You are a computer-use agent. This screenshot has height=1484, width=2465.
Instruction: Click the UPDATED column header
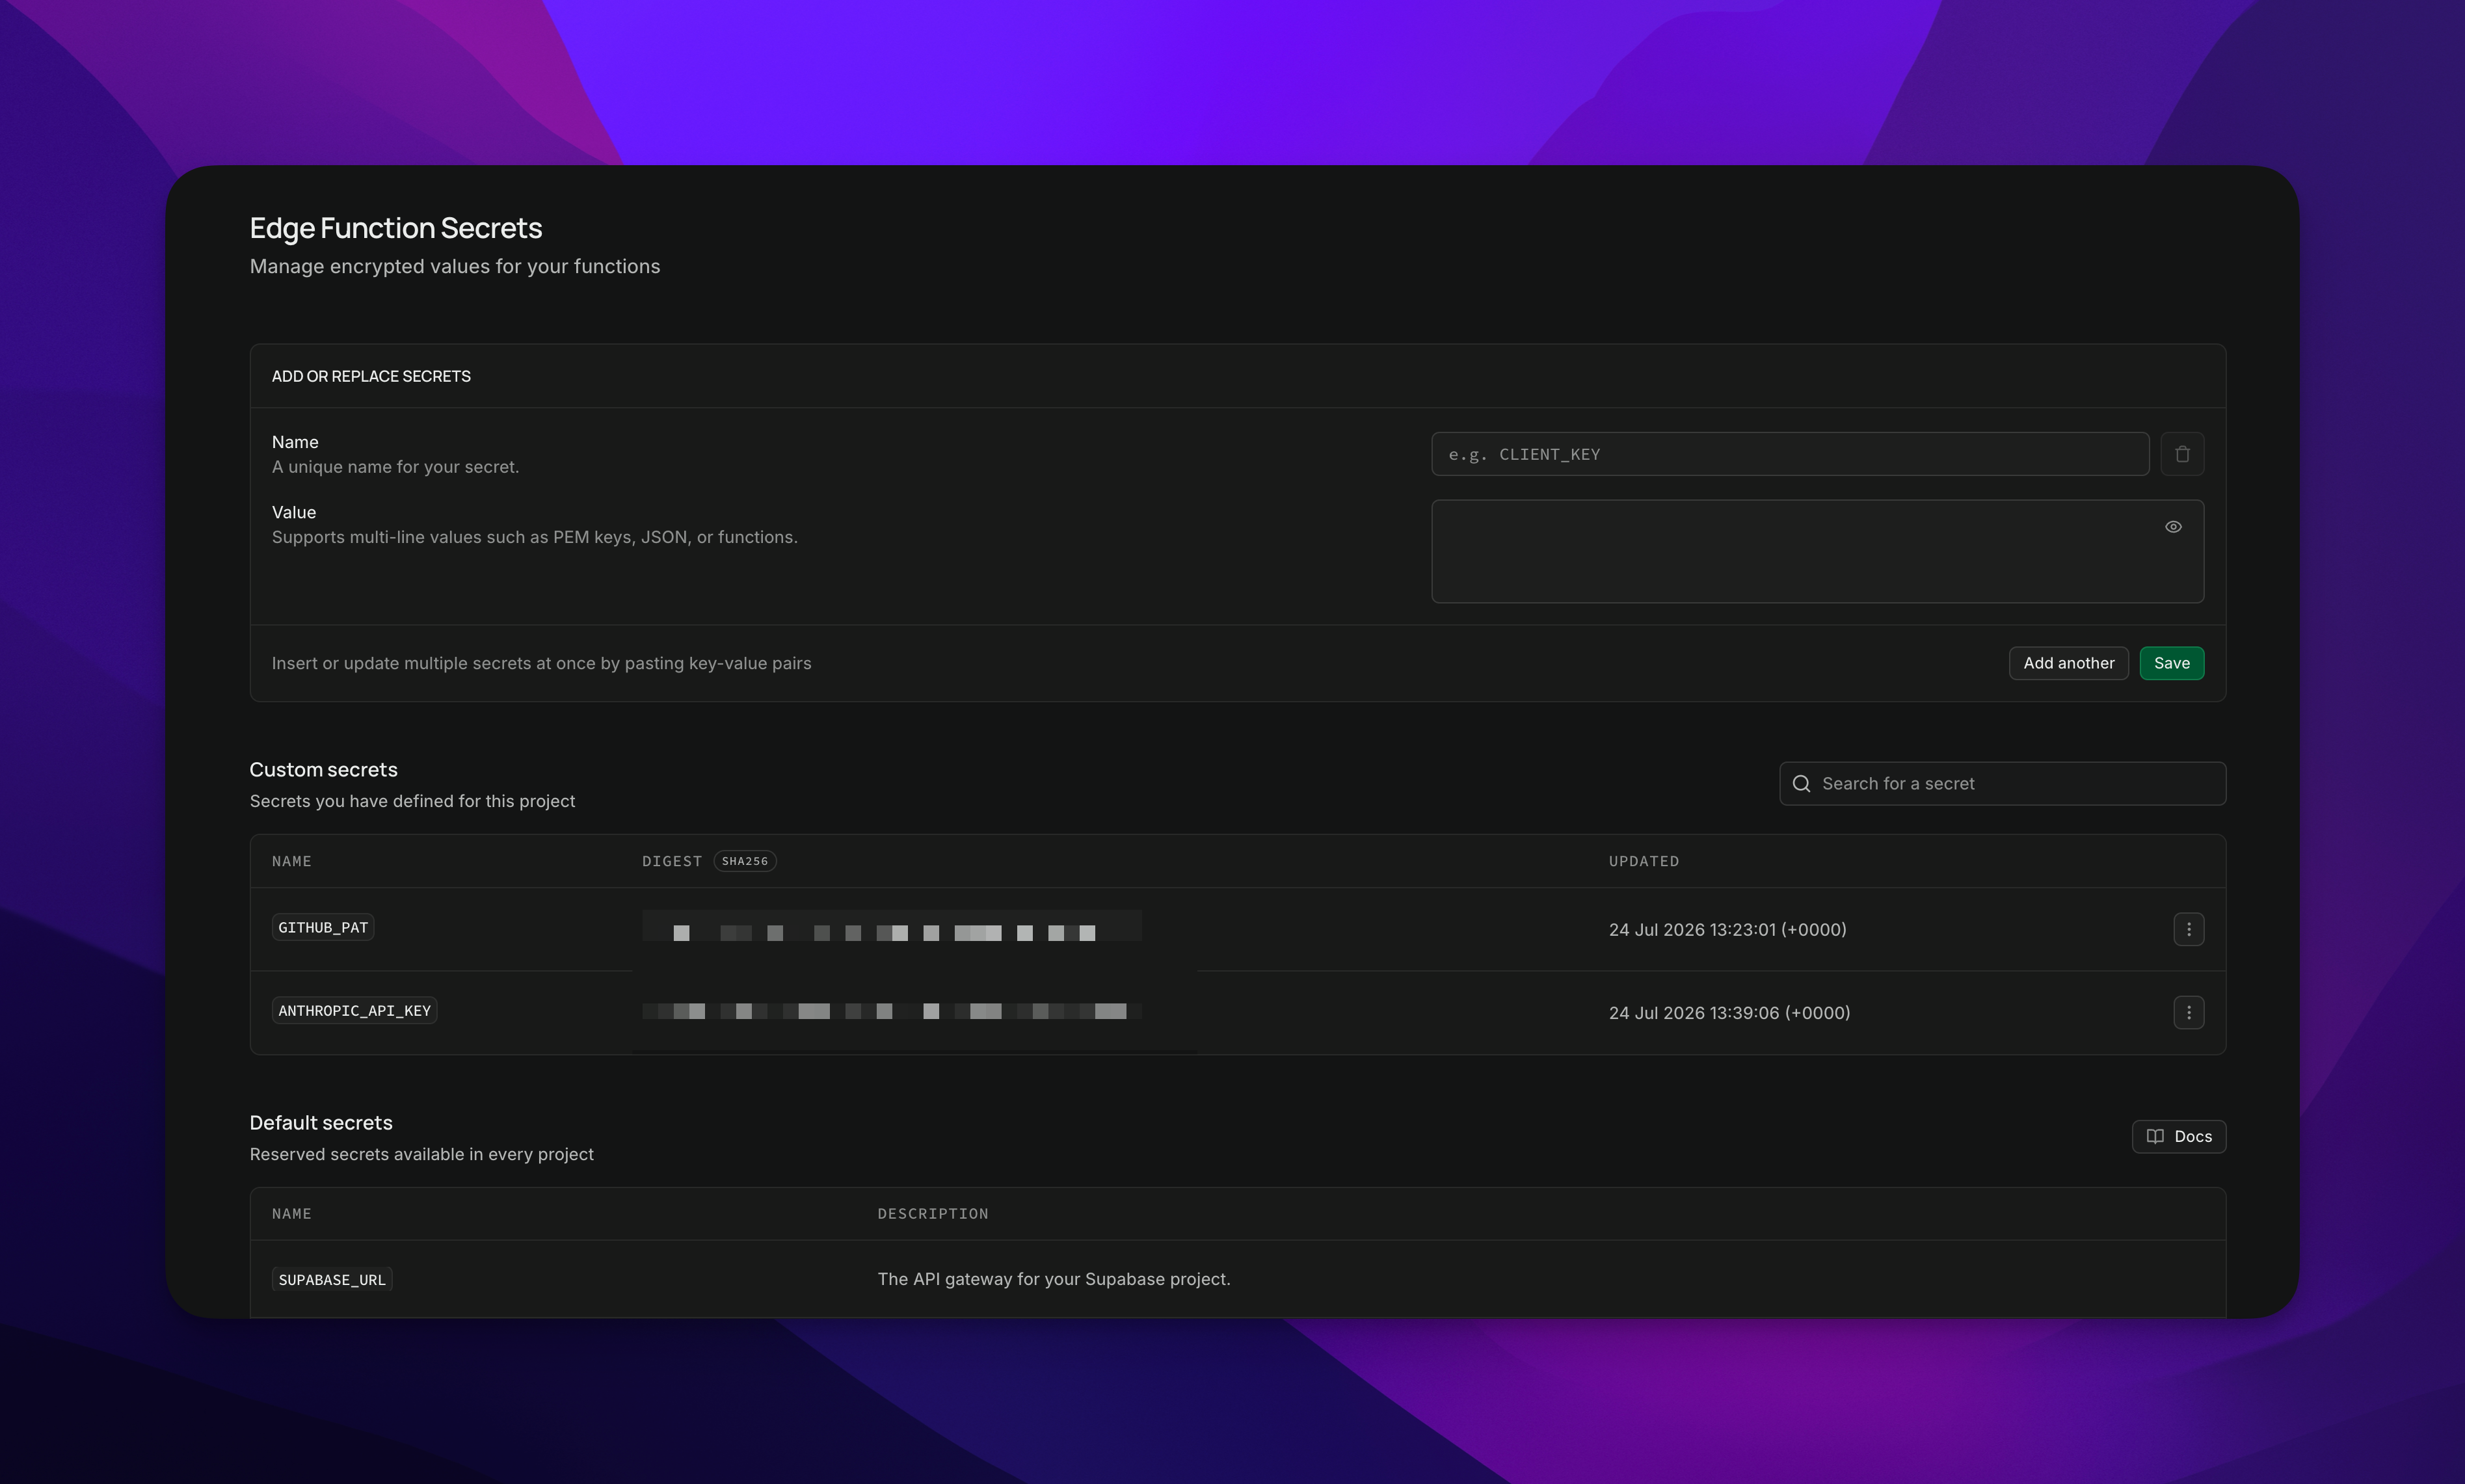[x=1643, y=861]
